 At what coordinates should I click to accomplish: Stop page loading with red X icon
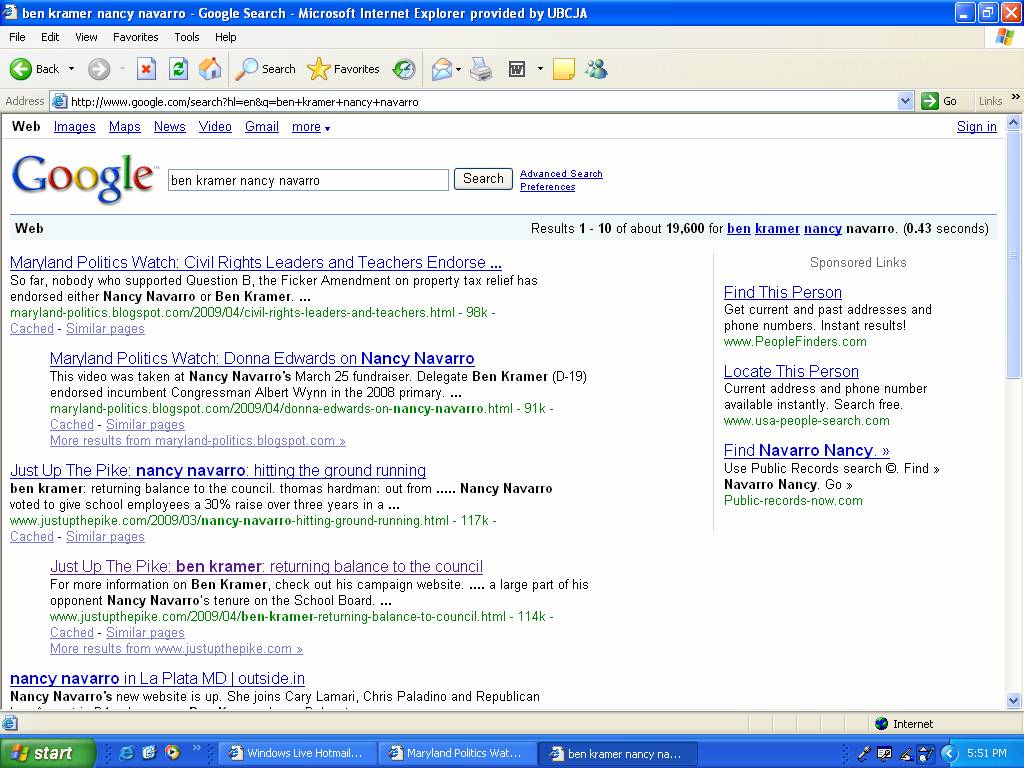coord(146,69)
